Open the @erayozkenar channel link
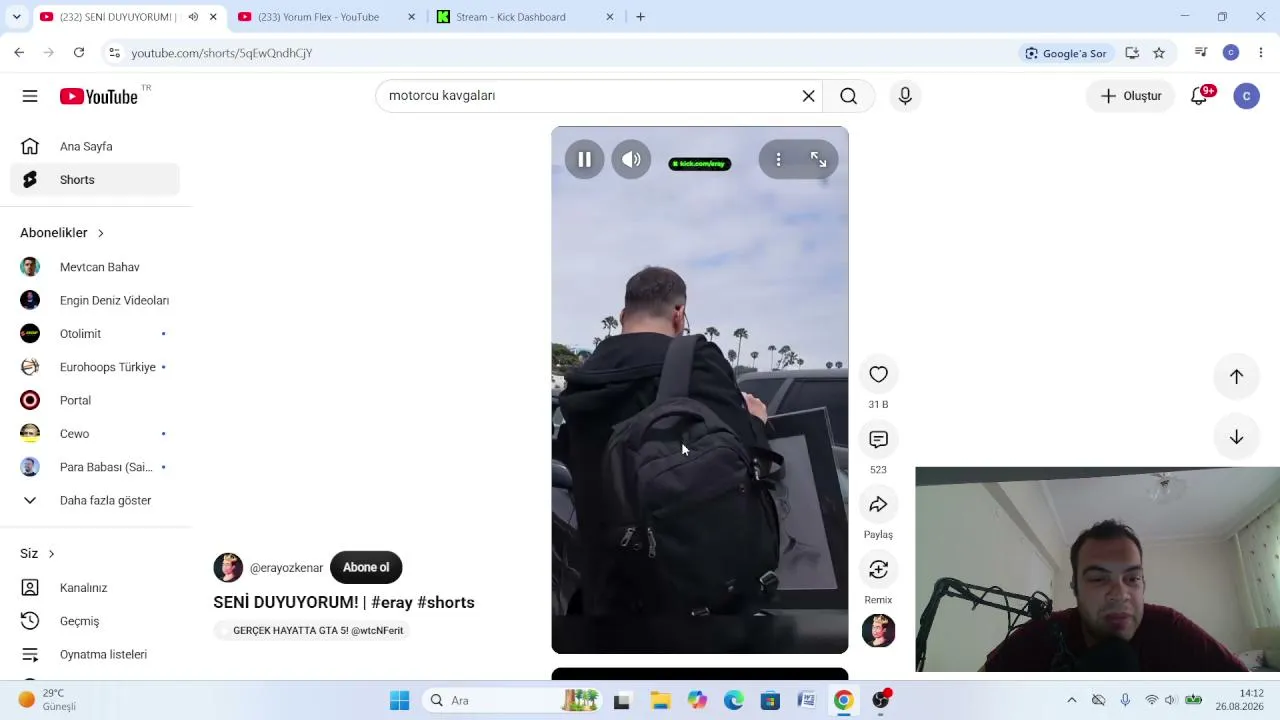The image size is (1280, 720). pos(286,568)
